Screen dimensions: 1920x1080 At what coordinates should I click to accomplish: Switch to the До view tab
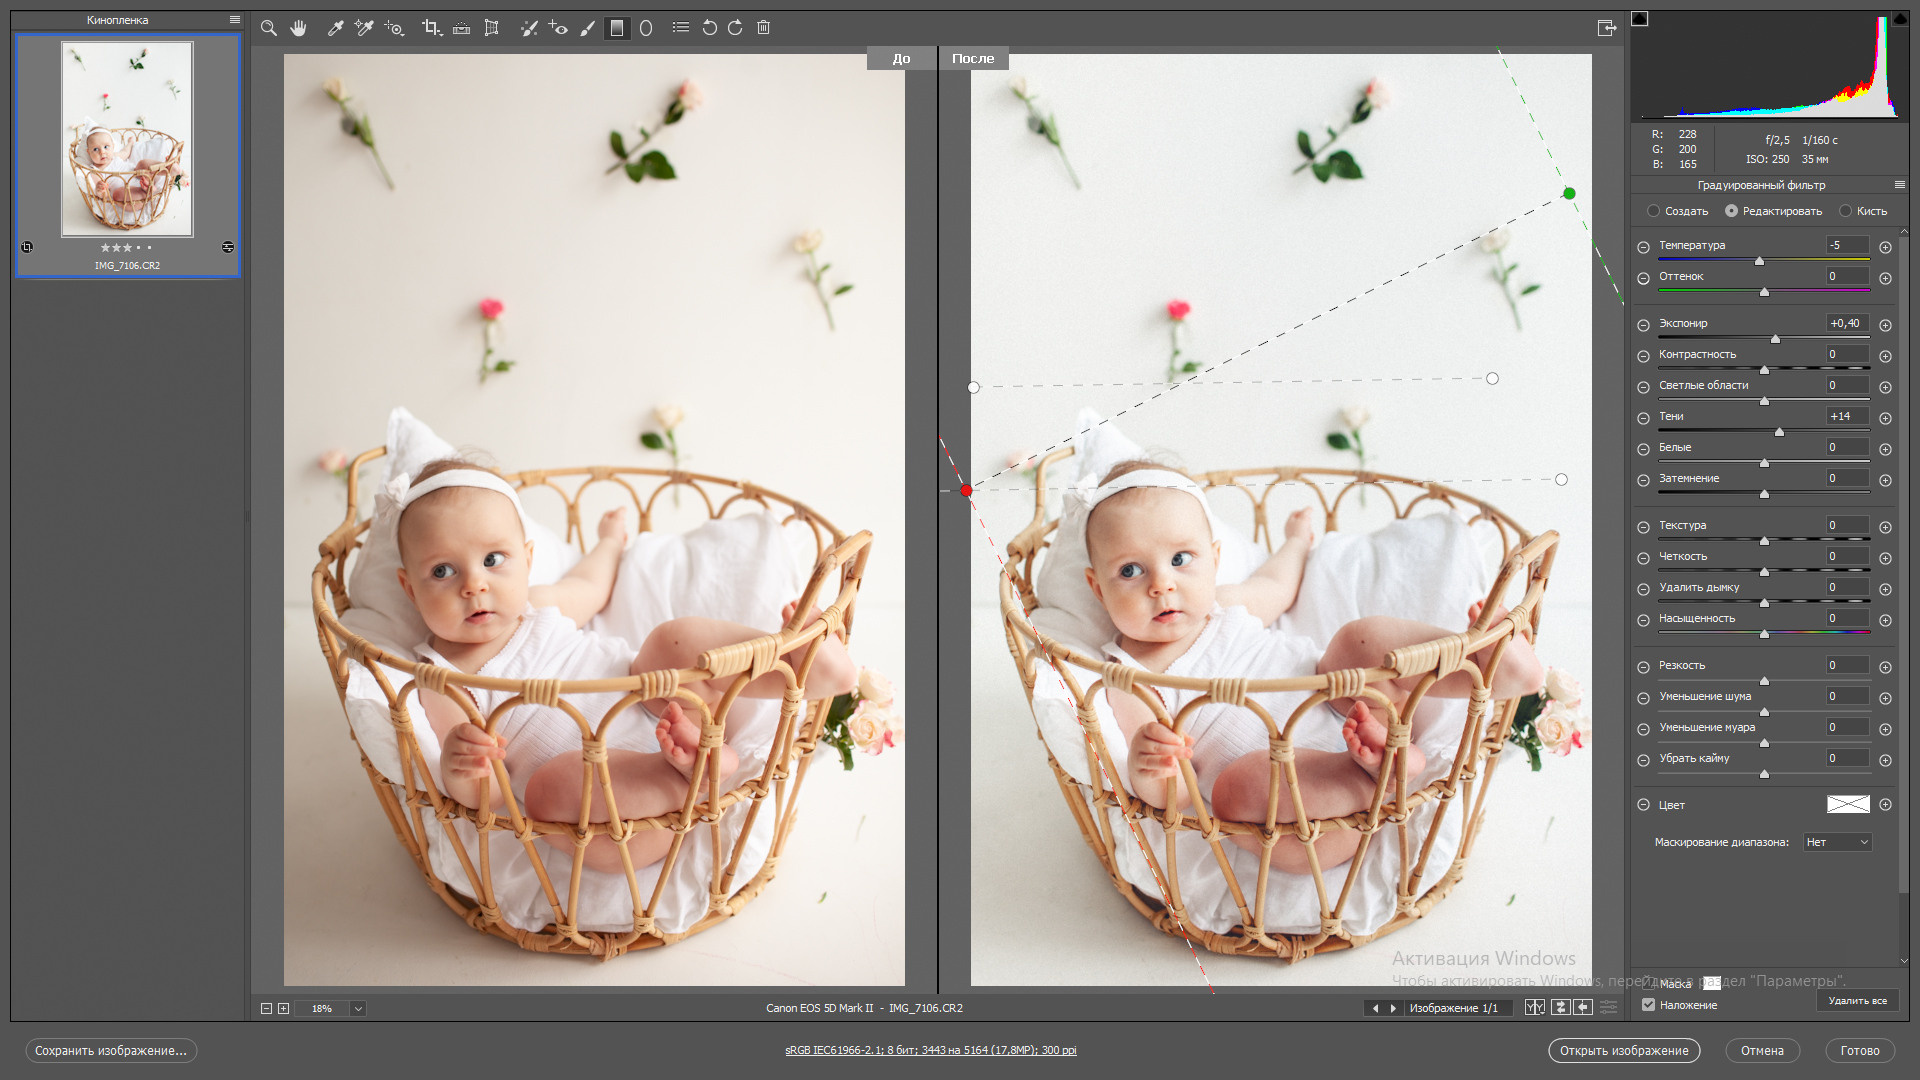coord(899,58)
